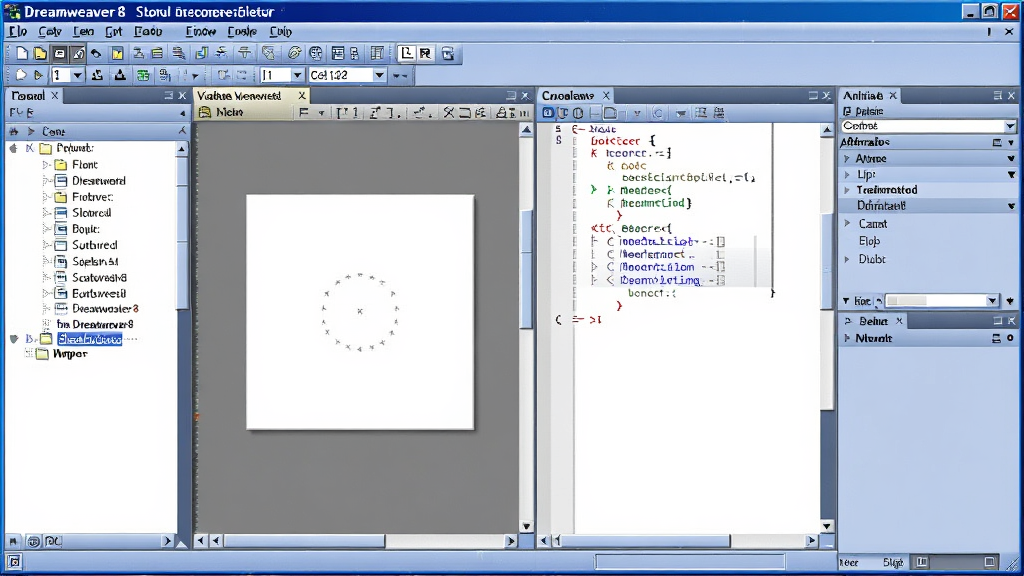Click the undo curved arrow toolbar icon
Screen dimensions: 1024x576
pos(96,54)
